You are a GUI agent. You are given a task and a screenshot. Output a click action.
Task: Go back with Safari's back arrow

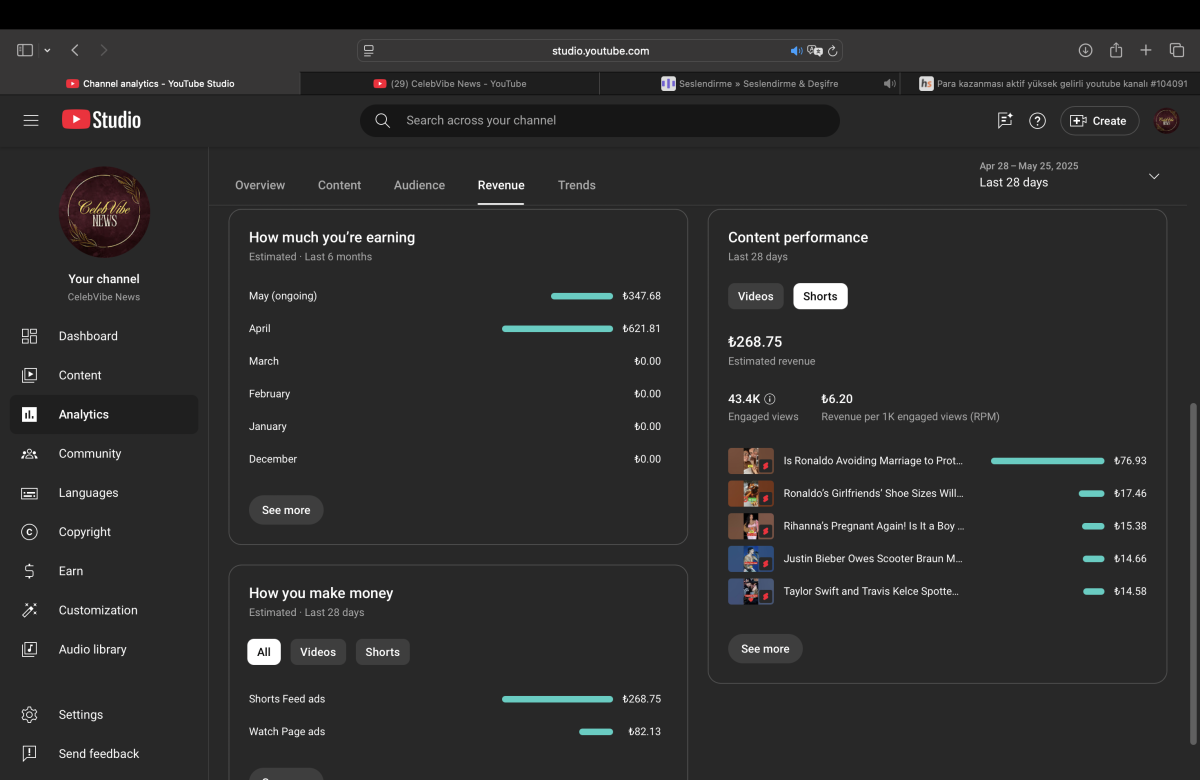coord(75,50)
